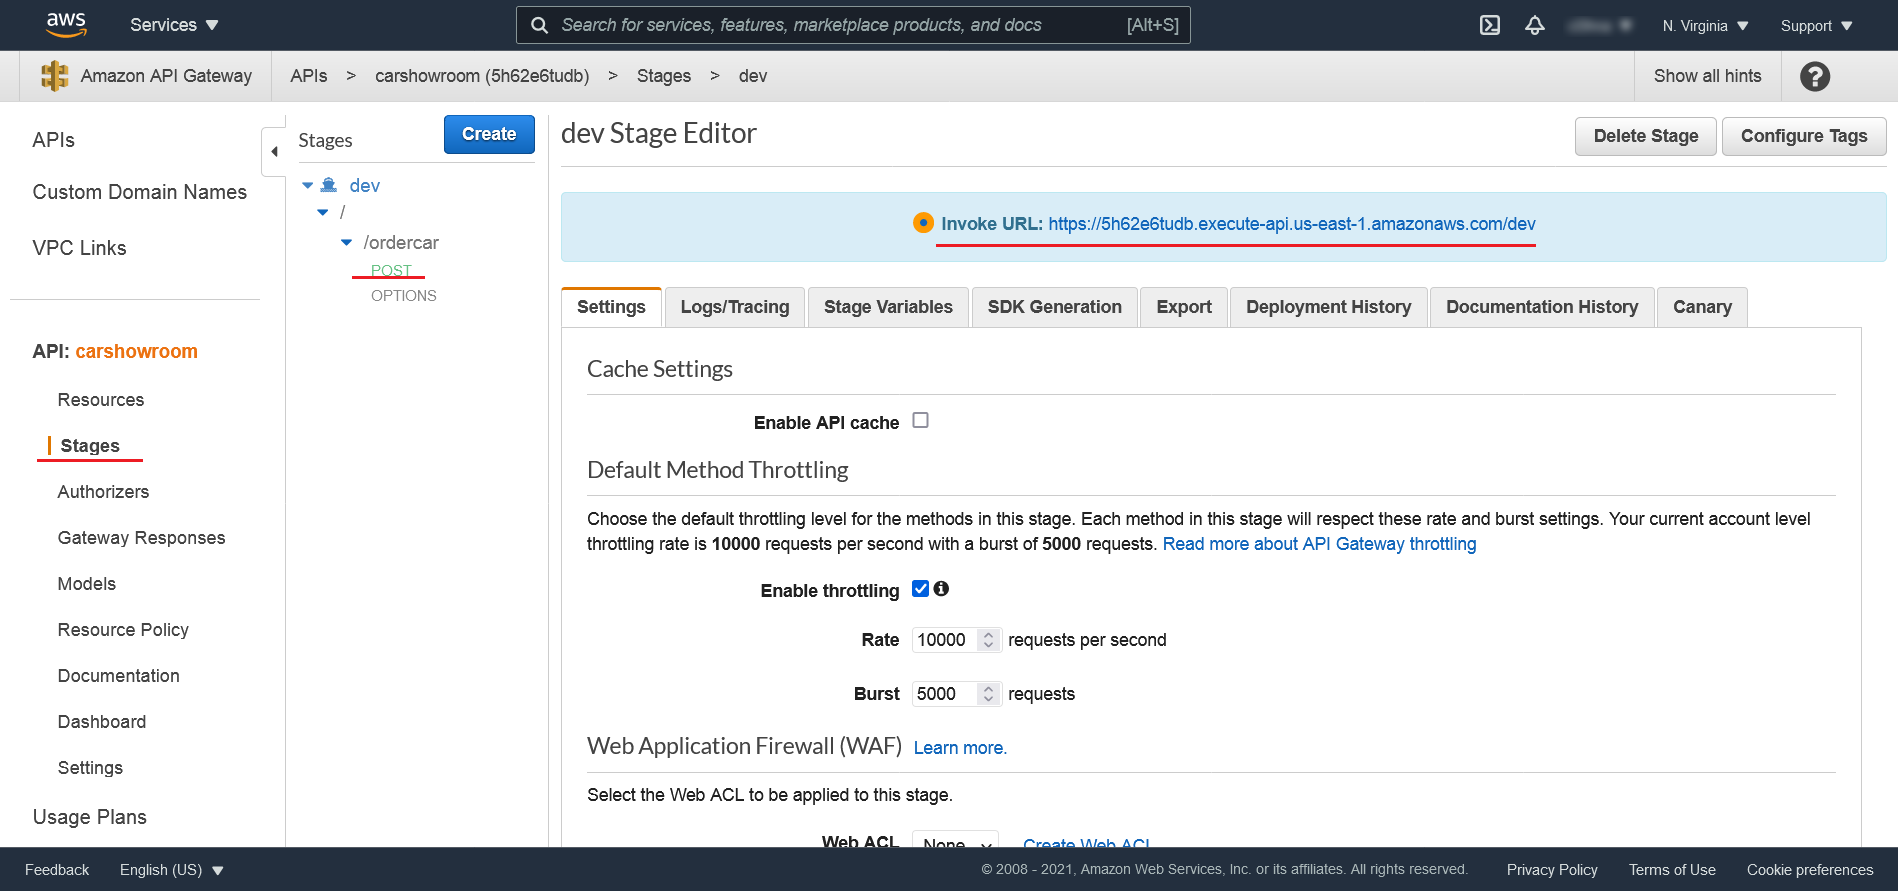Open the Canary tab

1702,307
